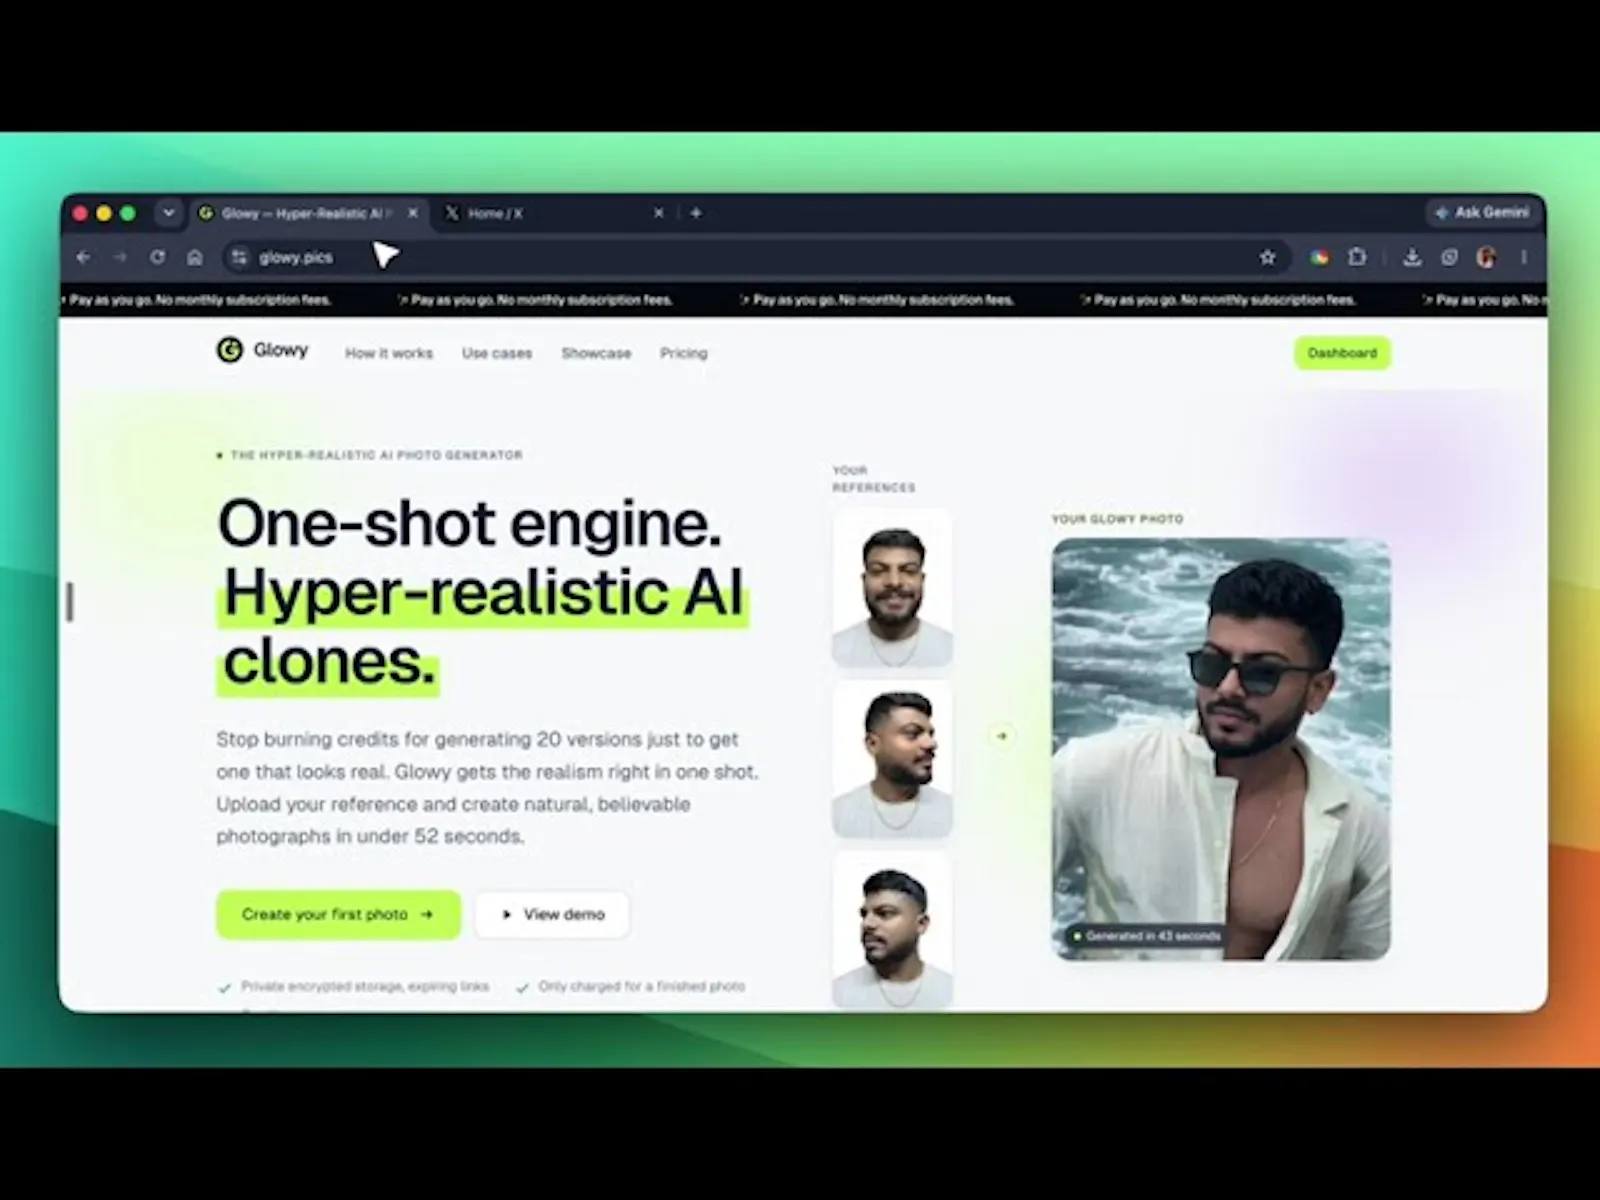Open the side panel toolbar icon

coord(1449,257)
